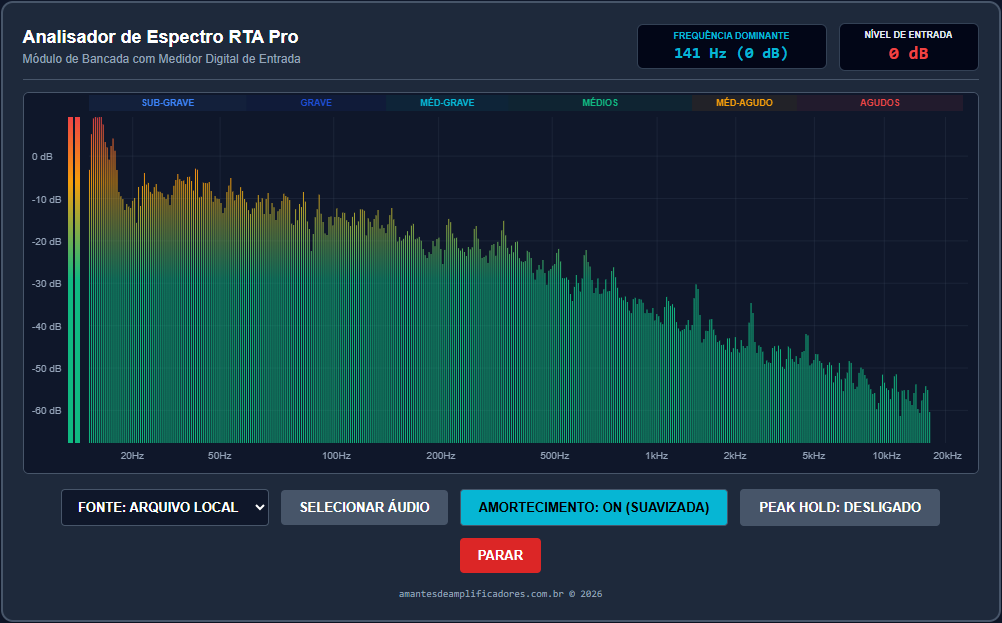Screen dimensions: 1002x623
Task: Click the -60 dB axis label
Action: tap(46, 411)
